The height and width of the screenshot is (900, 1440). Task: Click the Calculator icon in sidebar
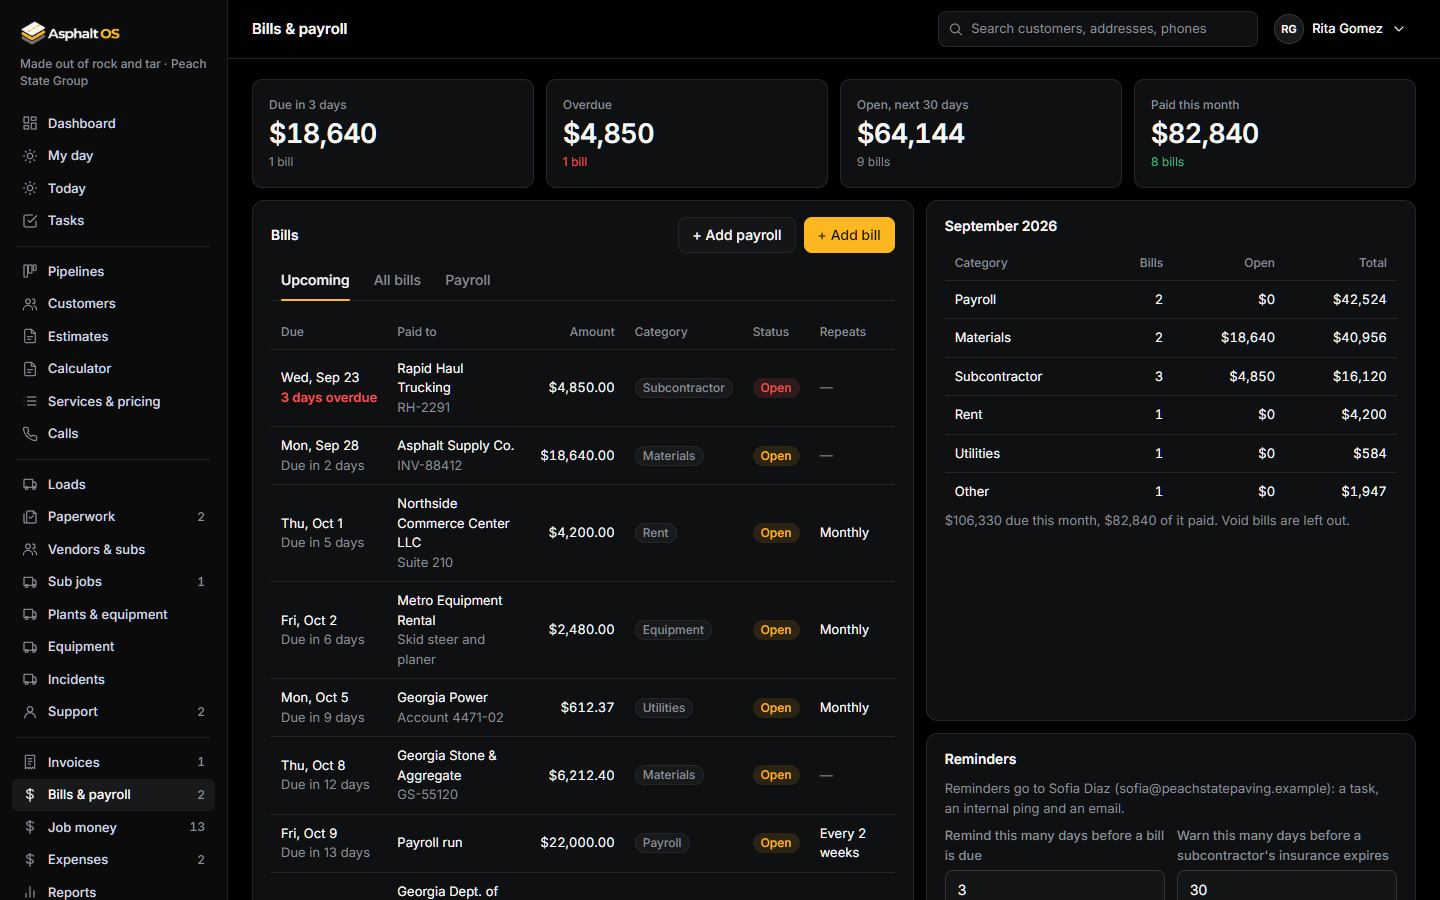point(30,369)
